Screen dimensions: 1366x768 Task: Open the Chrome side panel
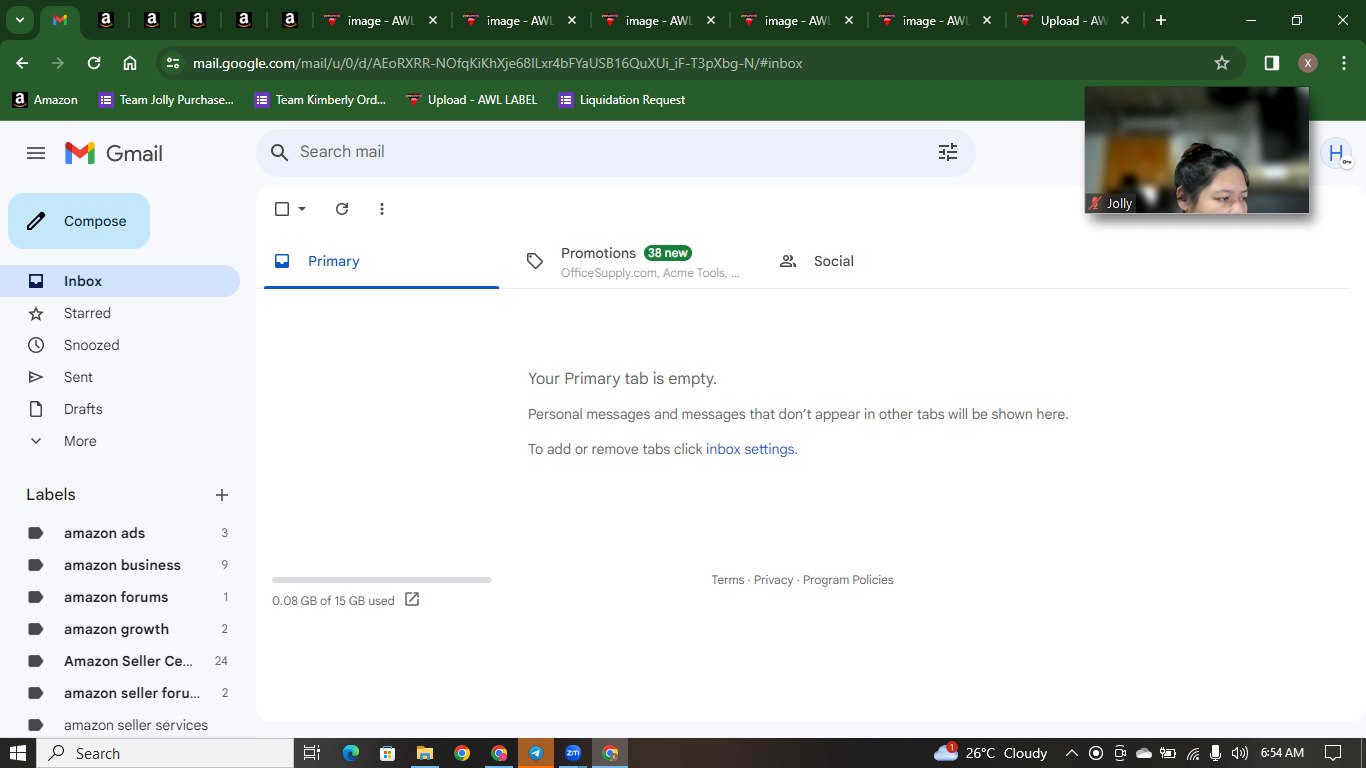(1272, 63)
